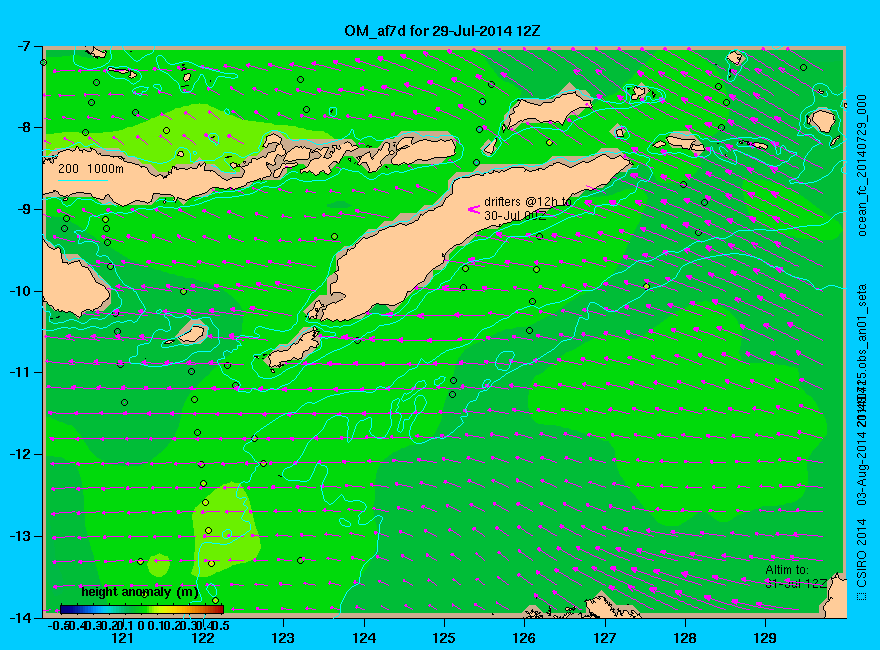Click the '0.5' maximum value on the color bar
The height and width of the screenshot is (650, 880).
pyautogui.click(x=219, y=625)
